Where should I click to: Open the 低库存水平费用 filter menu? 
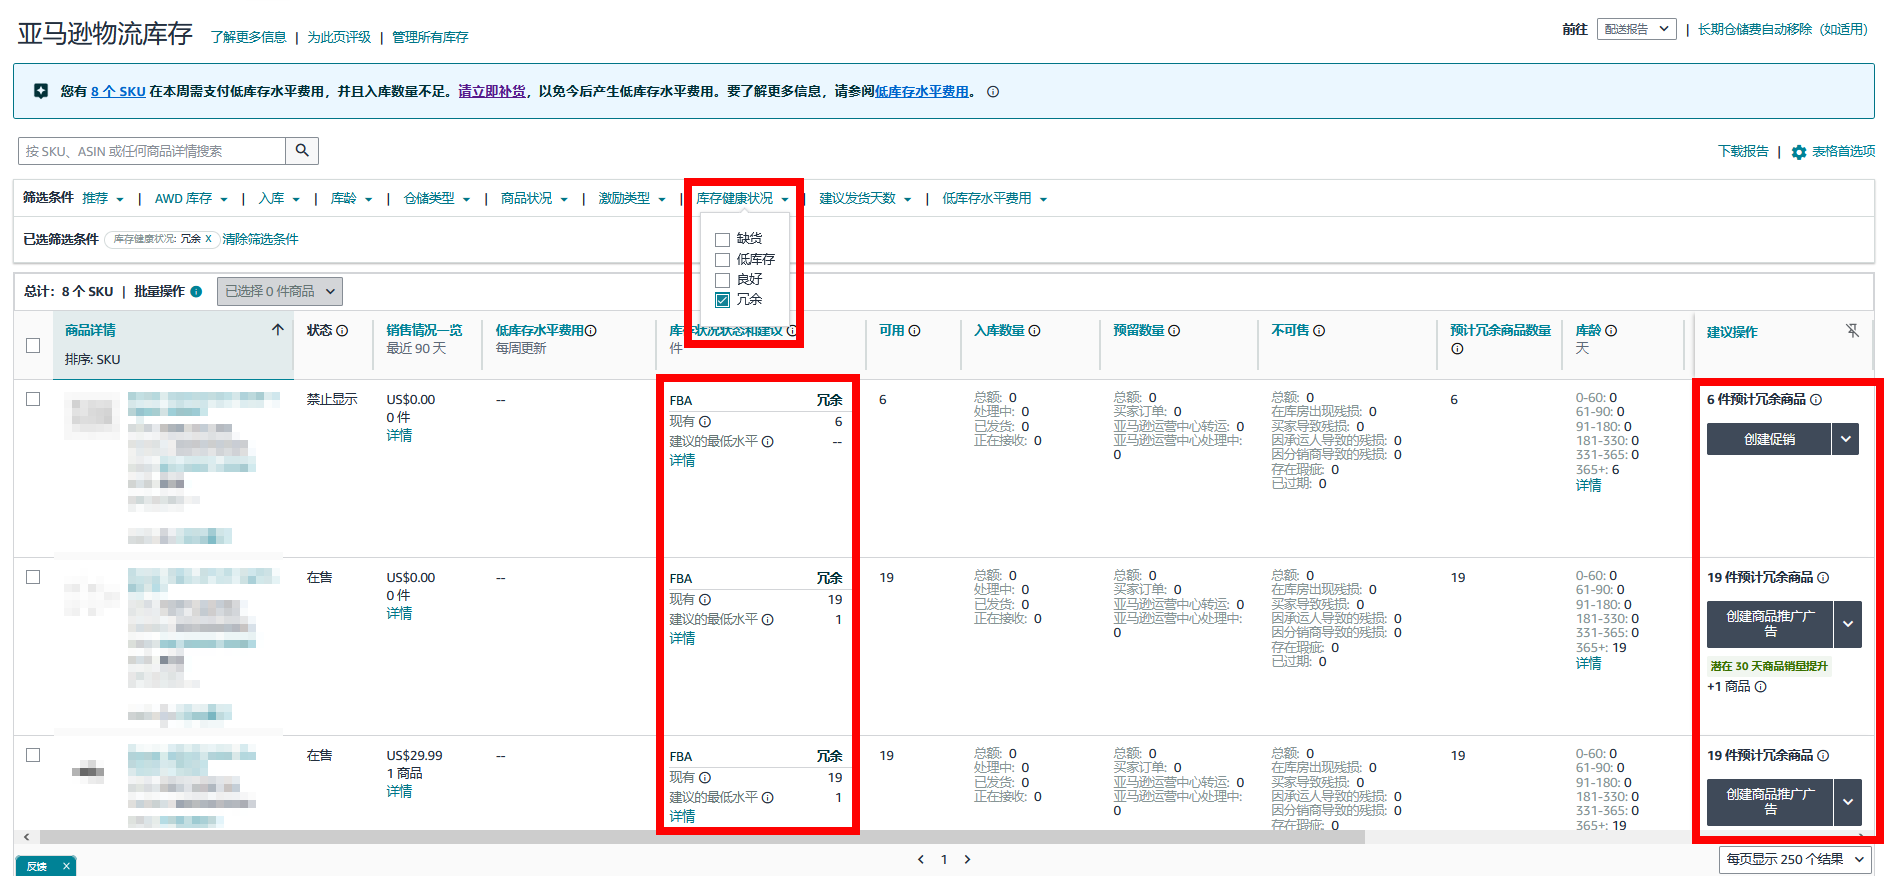[x=994, y=199]
